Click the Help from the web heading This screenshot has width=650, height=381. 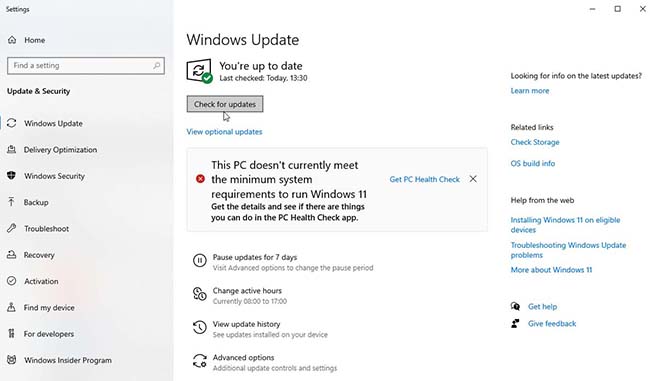542,200
